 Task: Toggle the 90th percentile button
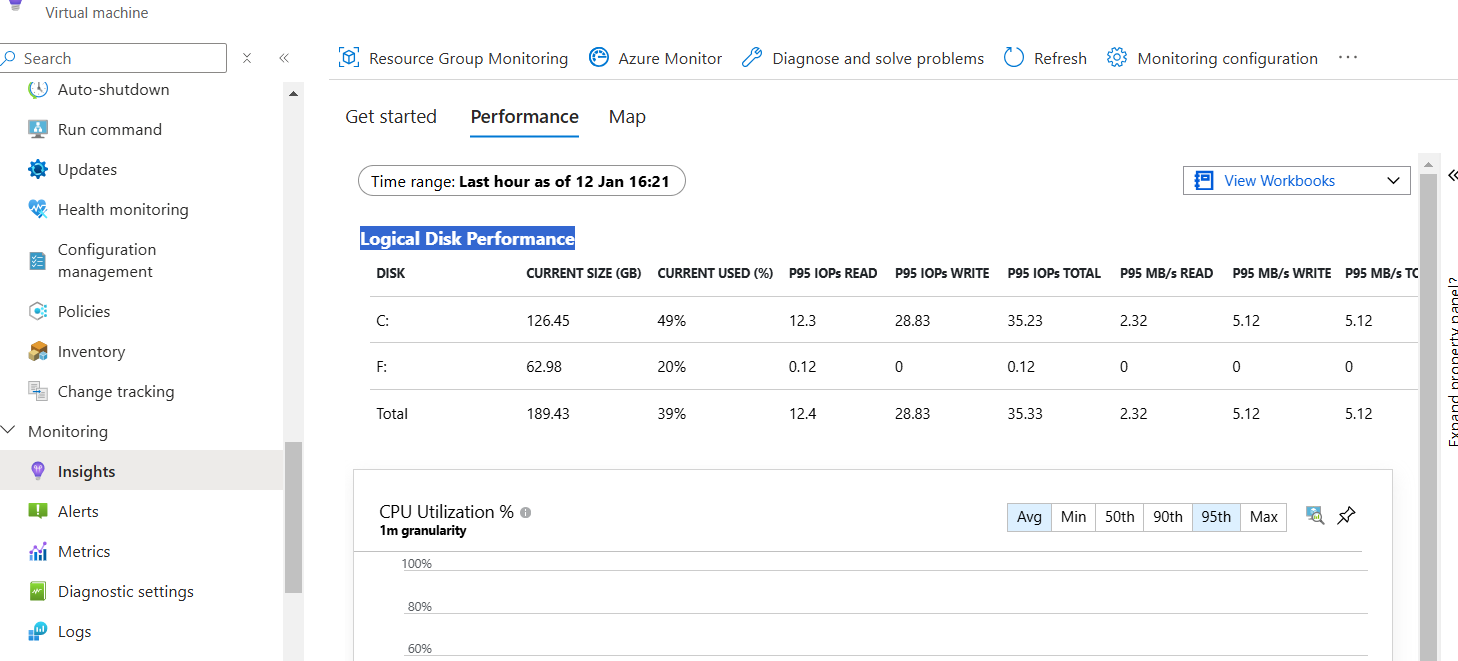(x=1168, y=517)
